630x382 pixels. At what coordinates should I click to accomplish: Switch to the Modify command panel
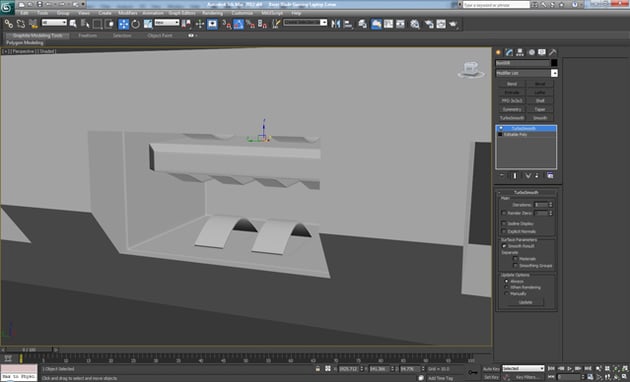coord(509,52)
